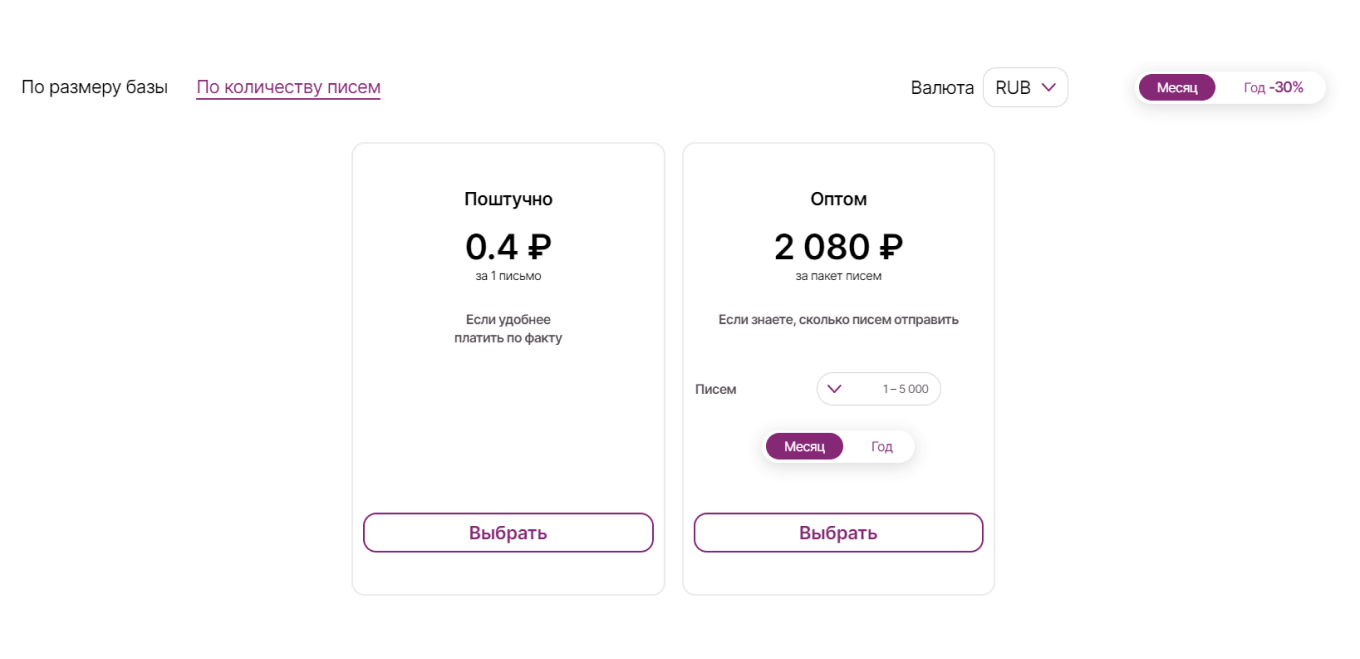Viewport: 1360px width, 659px height.
Task: Click the 2 080 ₽ price
Action: (838, 246)
